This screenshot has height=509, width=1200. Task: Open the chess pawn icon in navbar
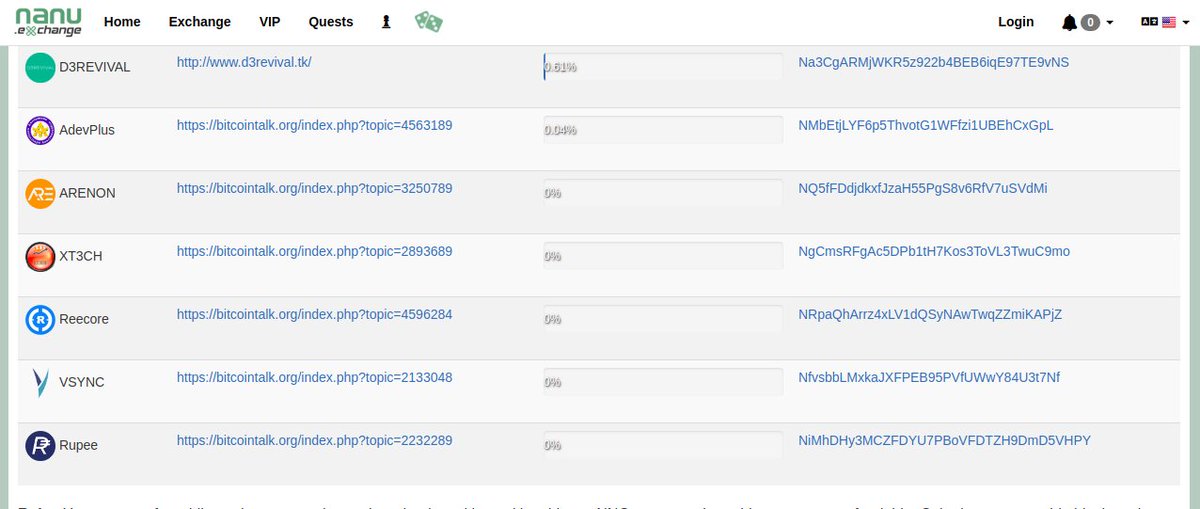pos(386,21)
